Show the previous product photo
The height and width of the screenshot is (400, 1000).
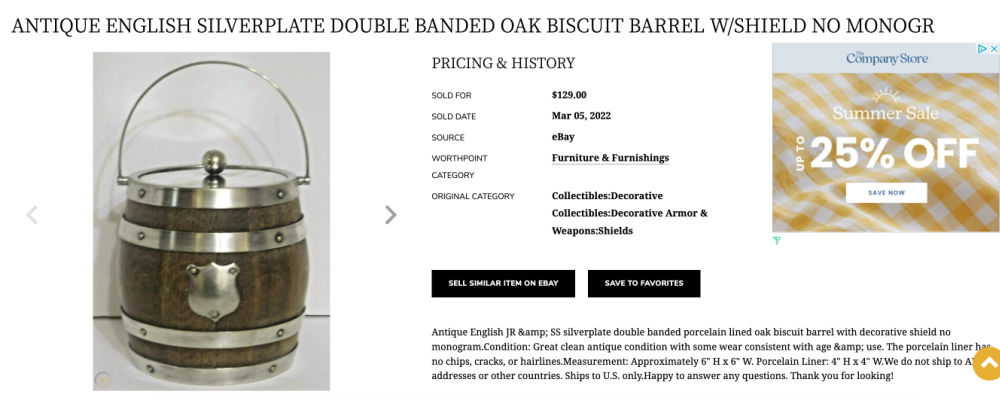(x=32, y=215)
